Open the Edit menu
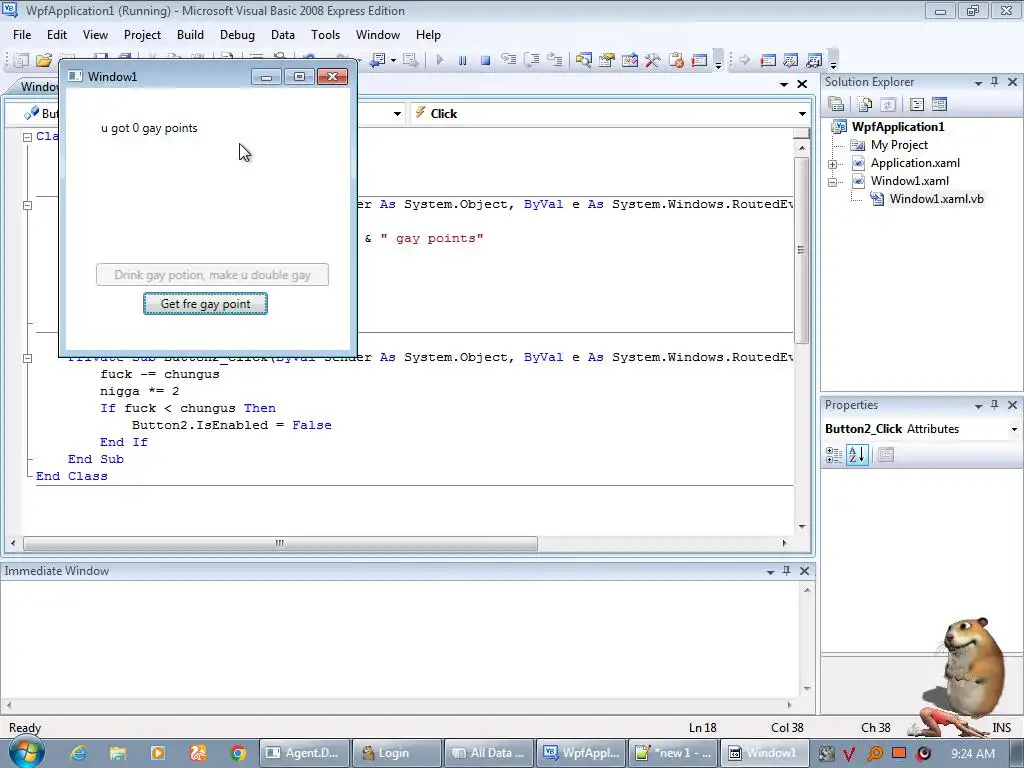Screen dimensions: 1024x768 (x=57, y=35)
